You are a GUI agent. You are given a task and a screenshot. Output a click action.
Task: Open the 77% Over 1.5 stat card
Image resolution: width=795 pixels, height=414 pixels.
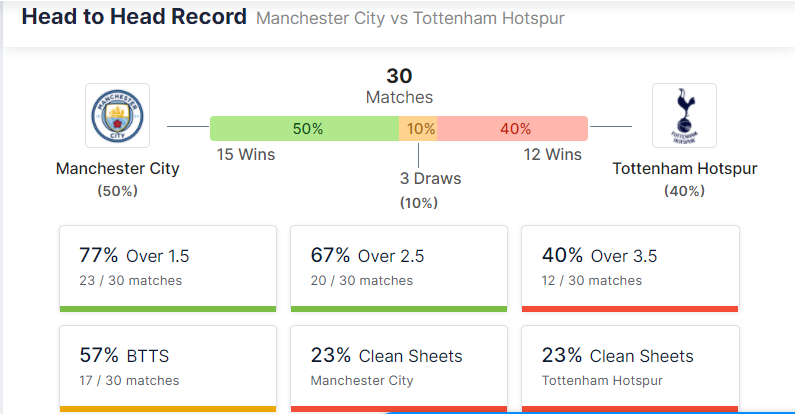[168, 268]
